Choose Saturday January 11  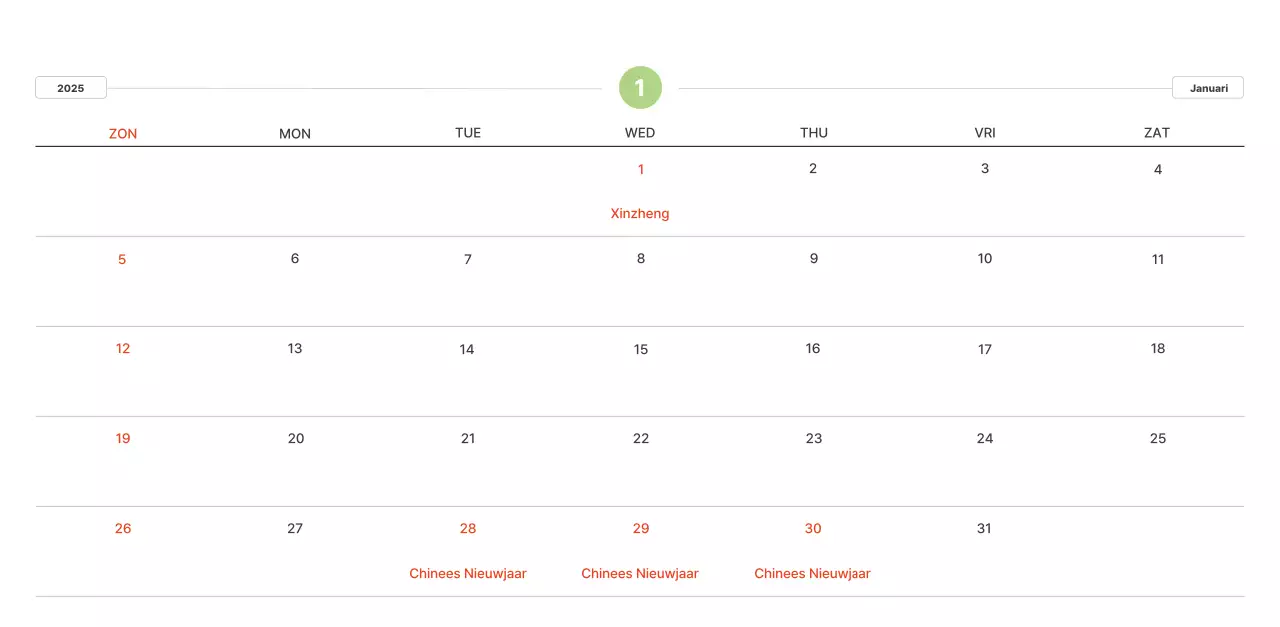(x=1158, y=259)
